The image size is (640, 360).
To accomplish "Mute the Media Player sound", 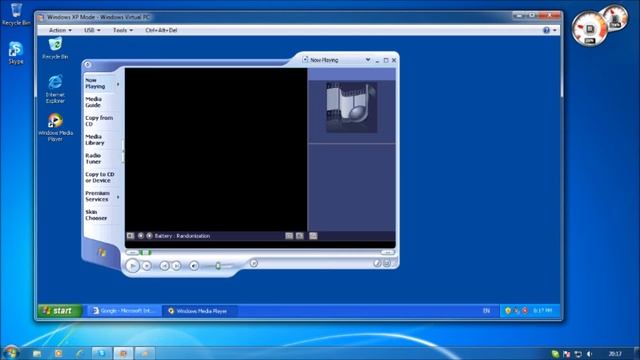I will [194, 266].
